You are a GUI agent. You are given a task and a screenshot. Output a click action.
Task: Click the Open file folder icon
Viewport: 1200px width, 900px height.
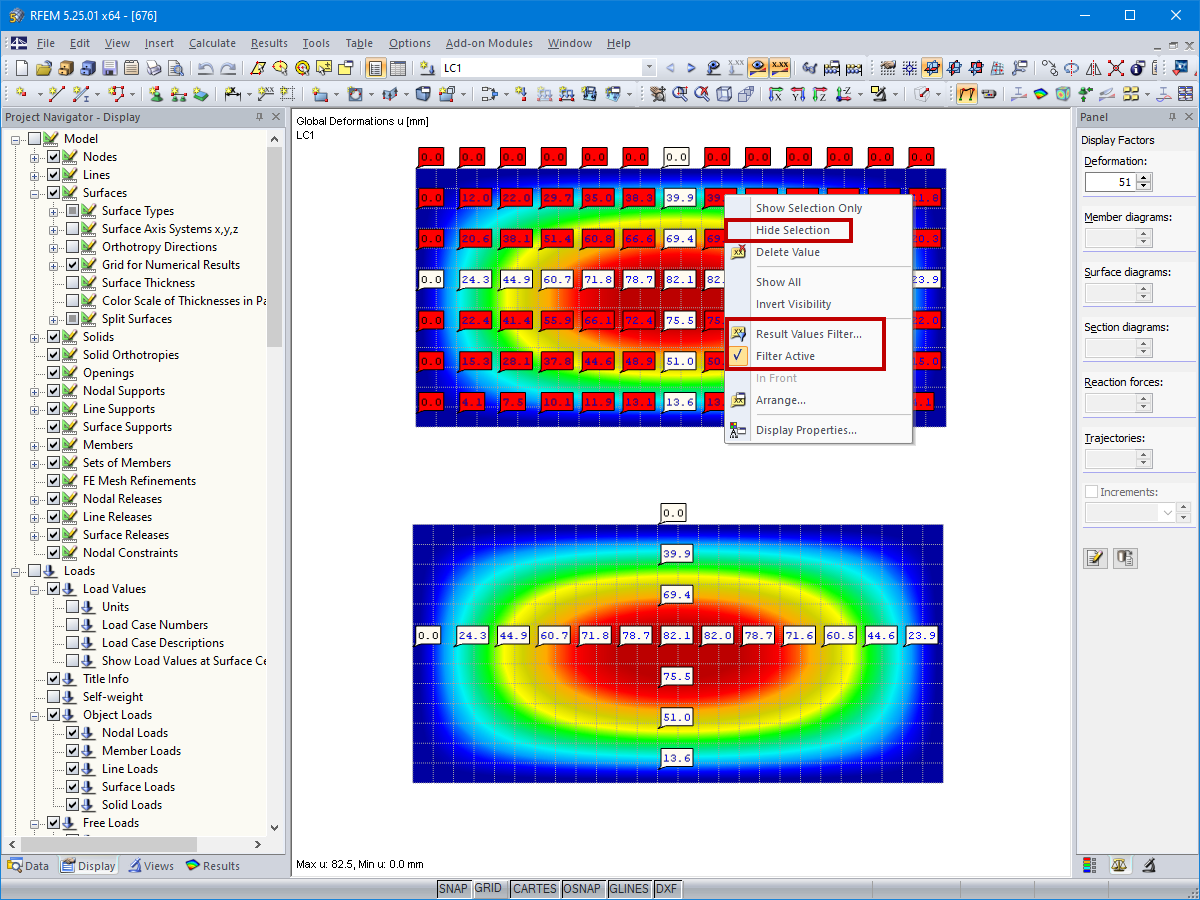(x=44, y=68)
